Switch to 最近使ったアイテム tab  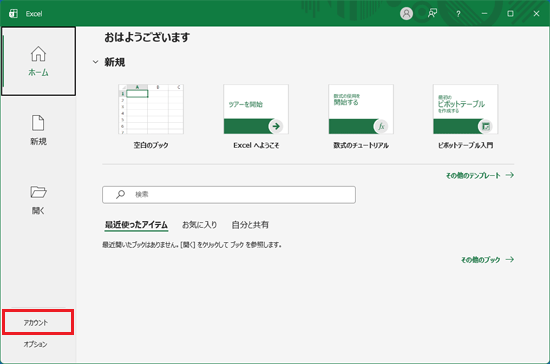(x=136, y=225)
